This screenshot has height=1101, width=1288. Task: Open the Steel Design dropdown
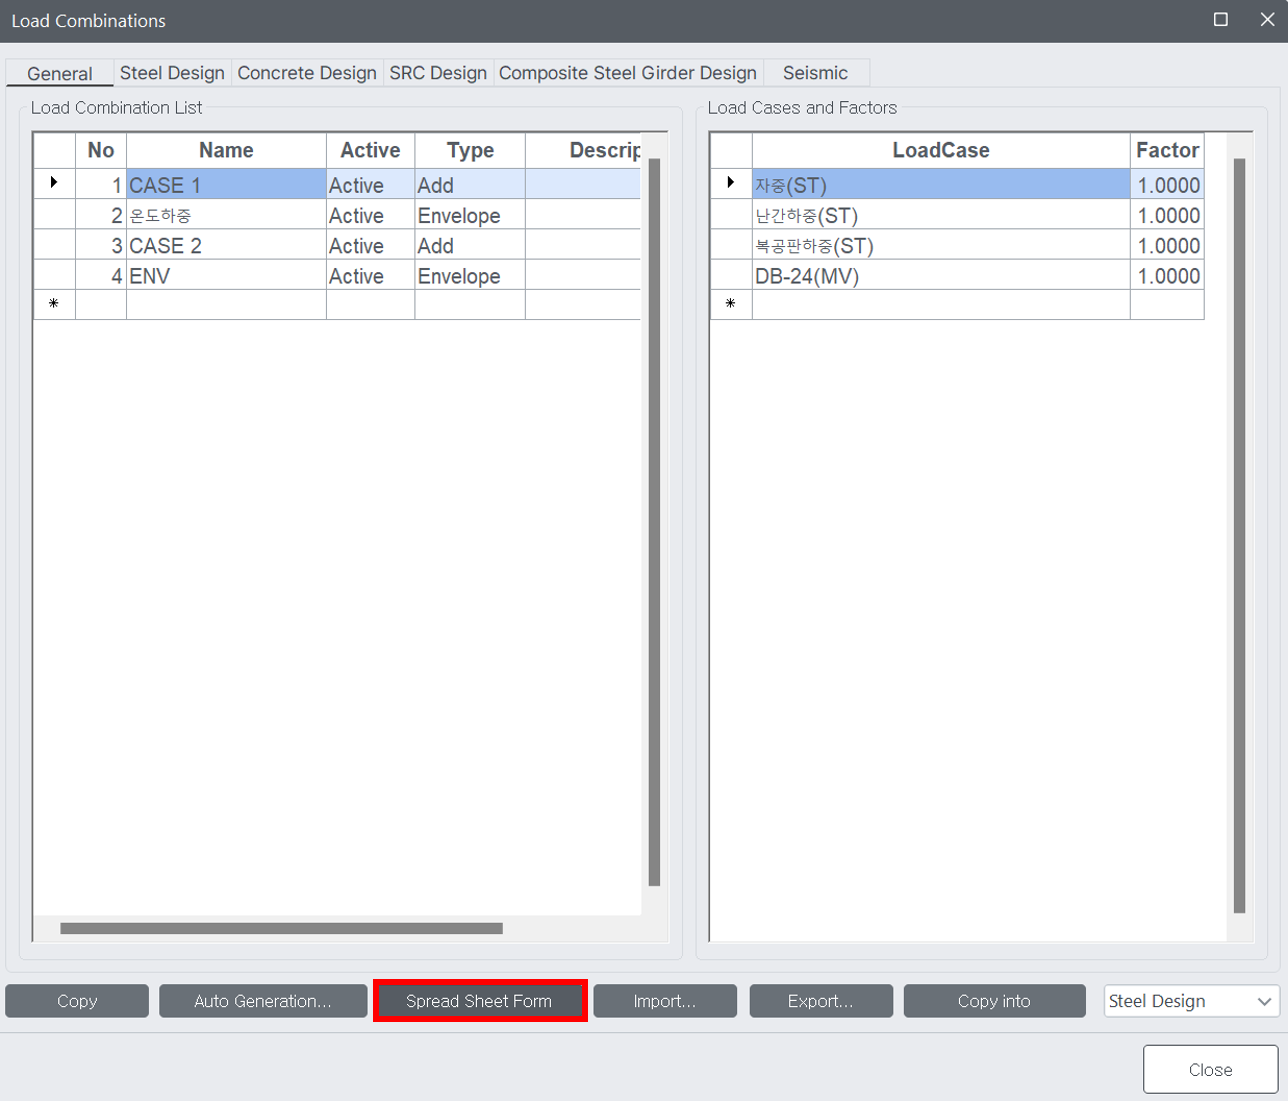click(x=1191, y=1001)
